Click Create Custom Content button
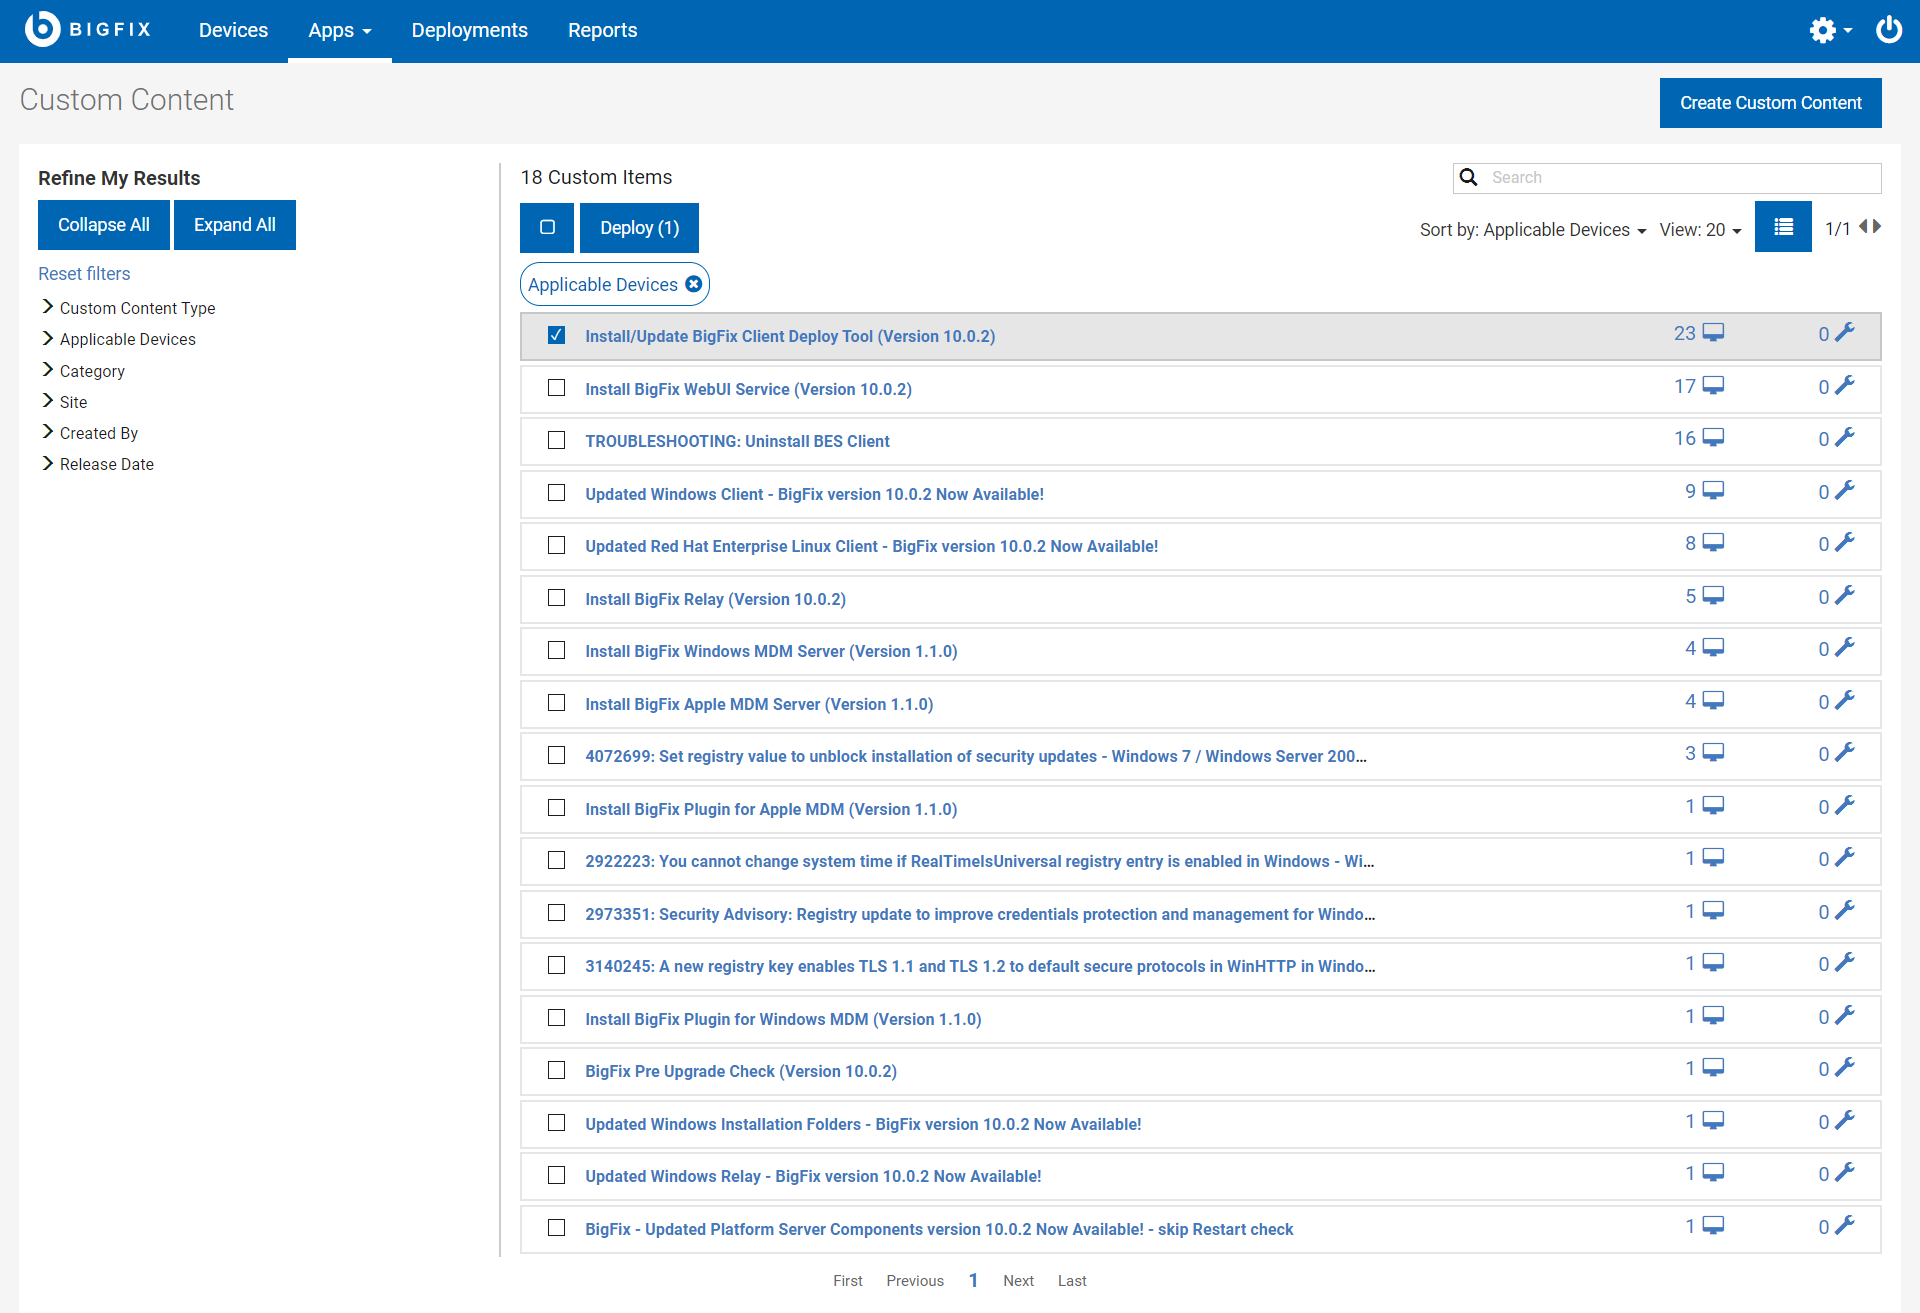Image resolution: width=1920 pixels, height=1313 pixels. (x=1770, y=103)
